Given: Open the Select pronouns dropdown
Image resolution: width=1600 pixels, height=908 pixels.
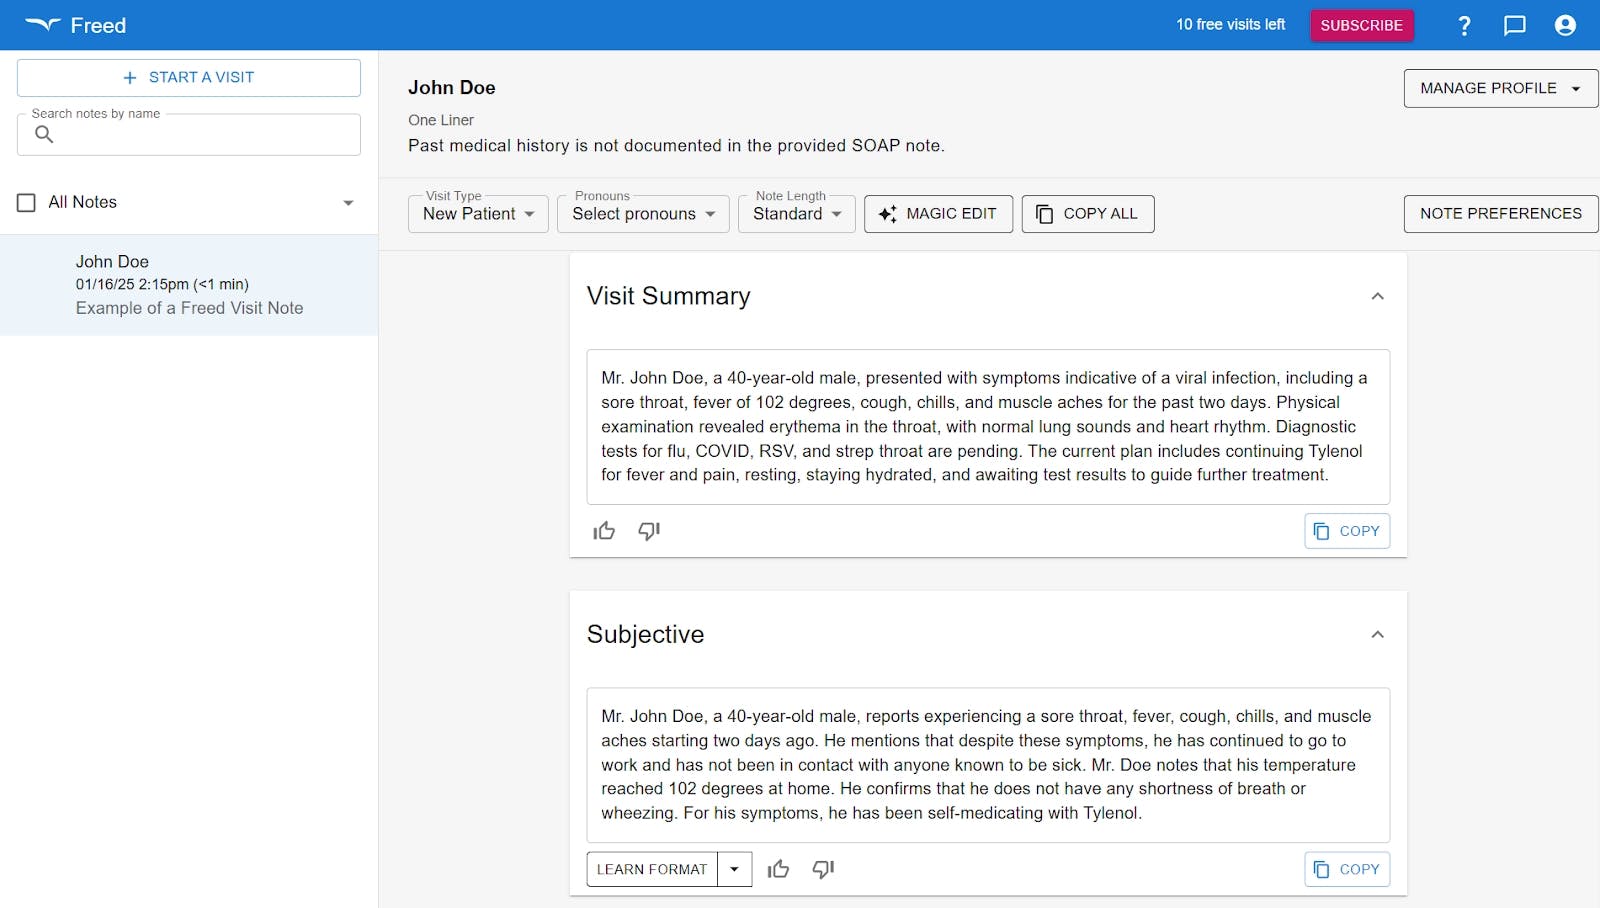Looking at the screenshot, I should click(643, 214).
